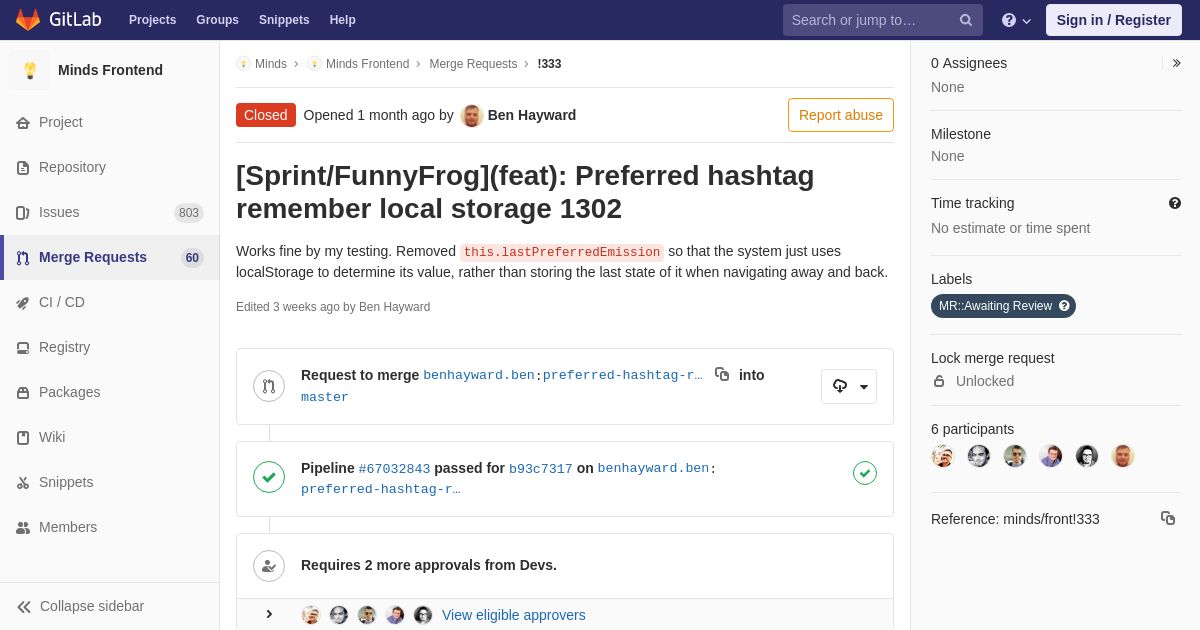Image resolution: width=1200 pixels, height=630 pixels.
Task: Click the Members people icon in sidebar
Action: tap(23, 528)
